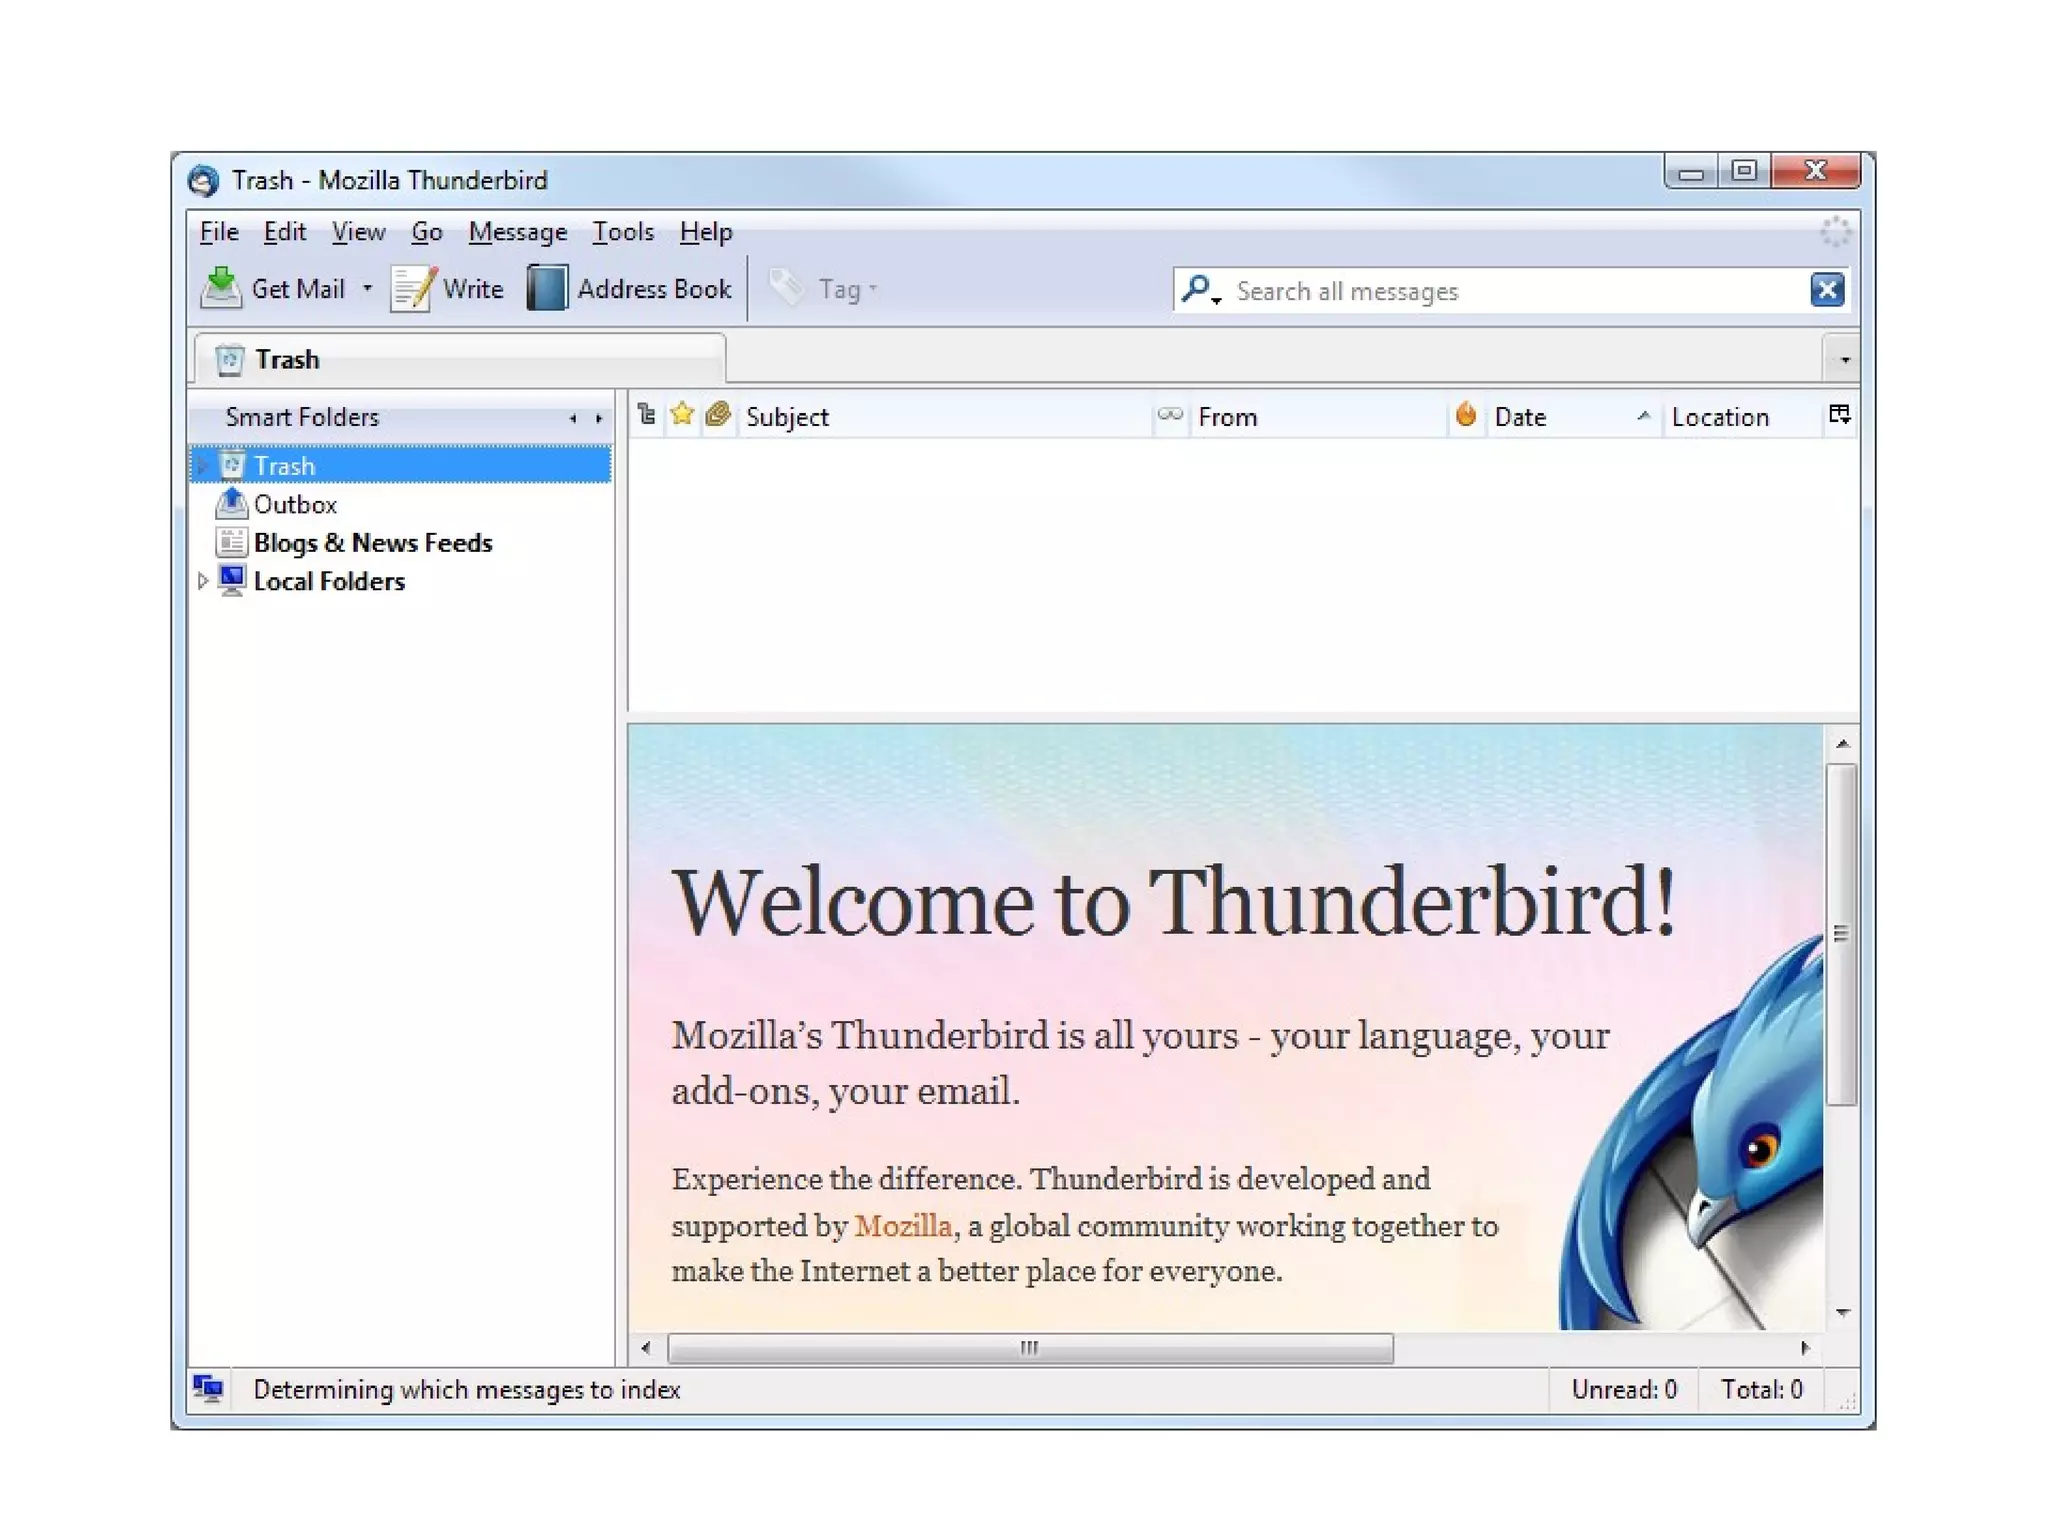2048x1535 pixels.
Task: Sort by starred column icon
Action: pyautogui.click(x=682, y=415)
